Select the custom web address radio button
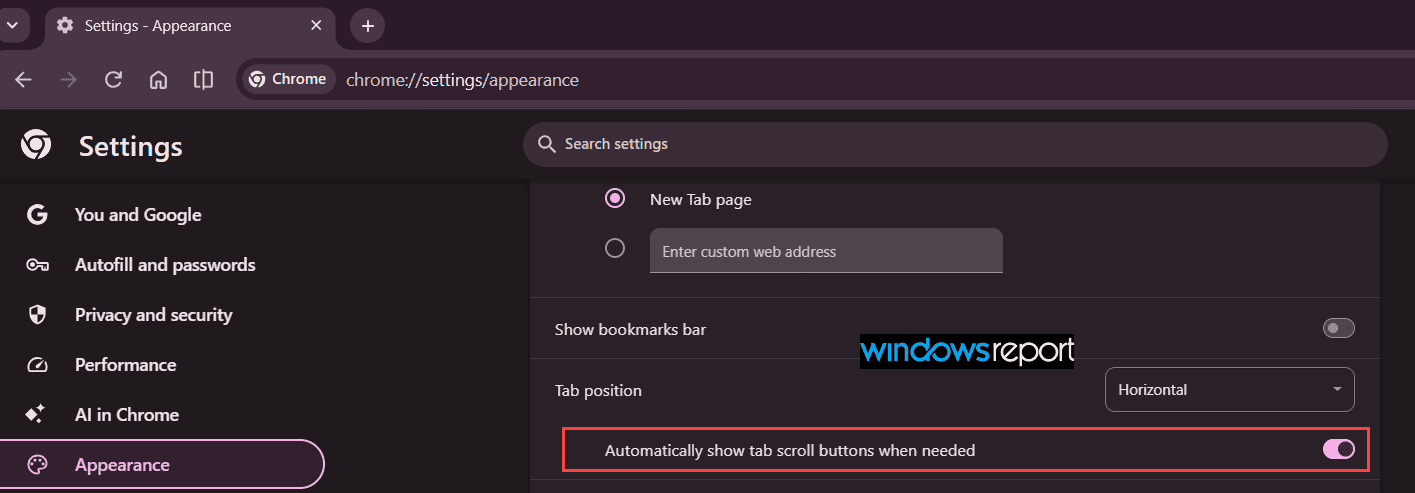1415x493 pixels. 615,248
